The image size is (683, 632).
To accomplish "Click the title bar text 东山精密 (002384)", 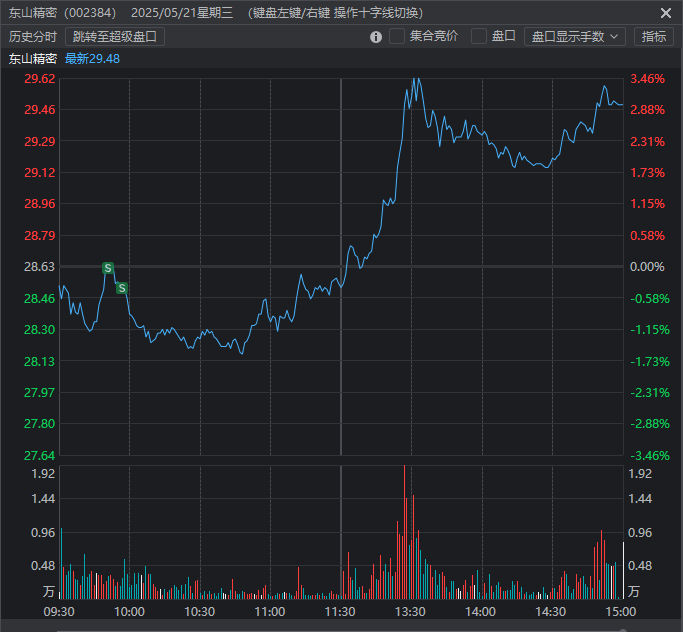I will click(x=62, y=13).
